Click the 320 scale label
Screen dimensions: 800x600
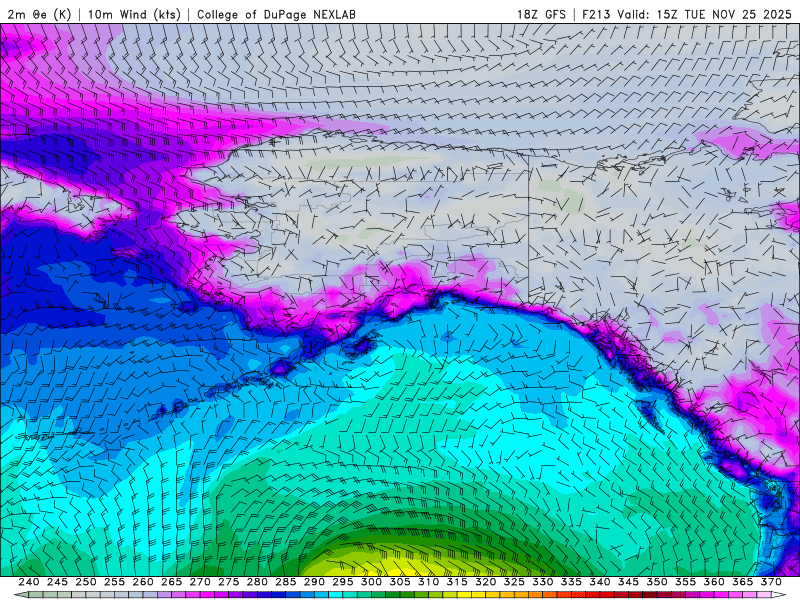(486, 582)
